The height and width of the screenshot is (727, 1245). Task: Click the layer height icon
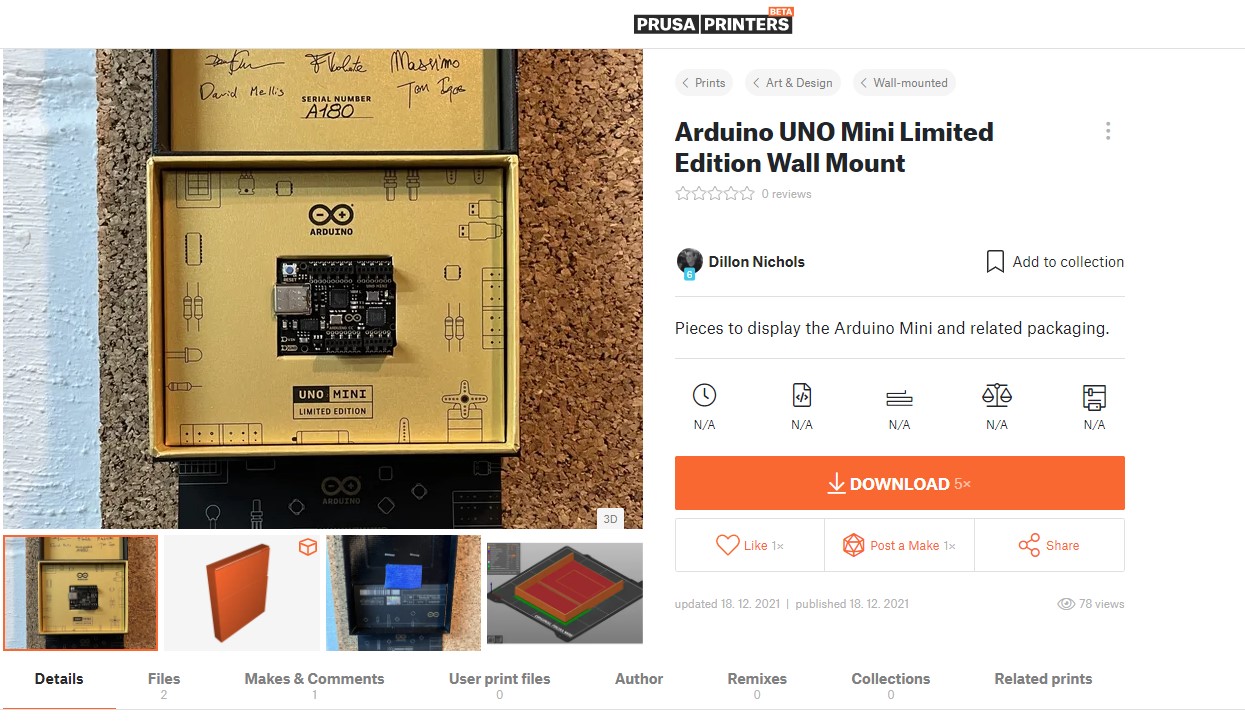[899, 398]
